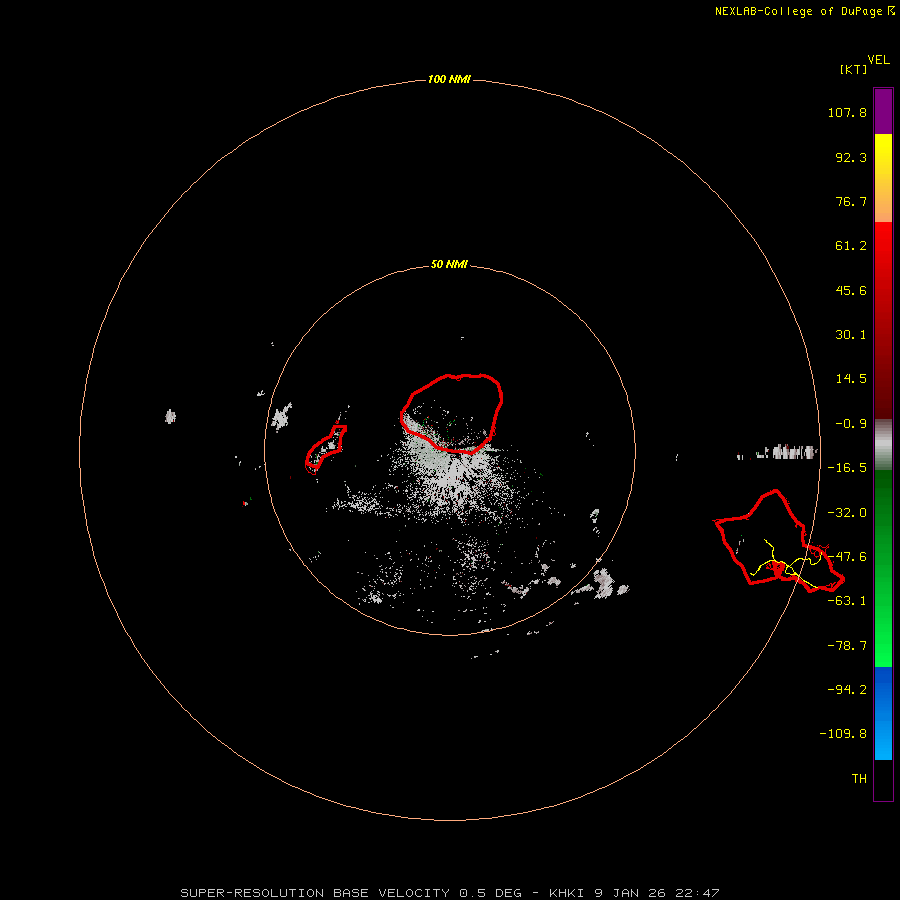The width and height of the screenshot is (900, 900).
Task: Click the 107.8 velocity scale value
Action: [x=847, y=112]
